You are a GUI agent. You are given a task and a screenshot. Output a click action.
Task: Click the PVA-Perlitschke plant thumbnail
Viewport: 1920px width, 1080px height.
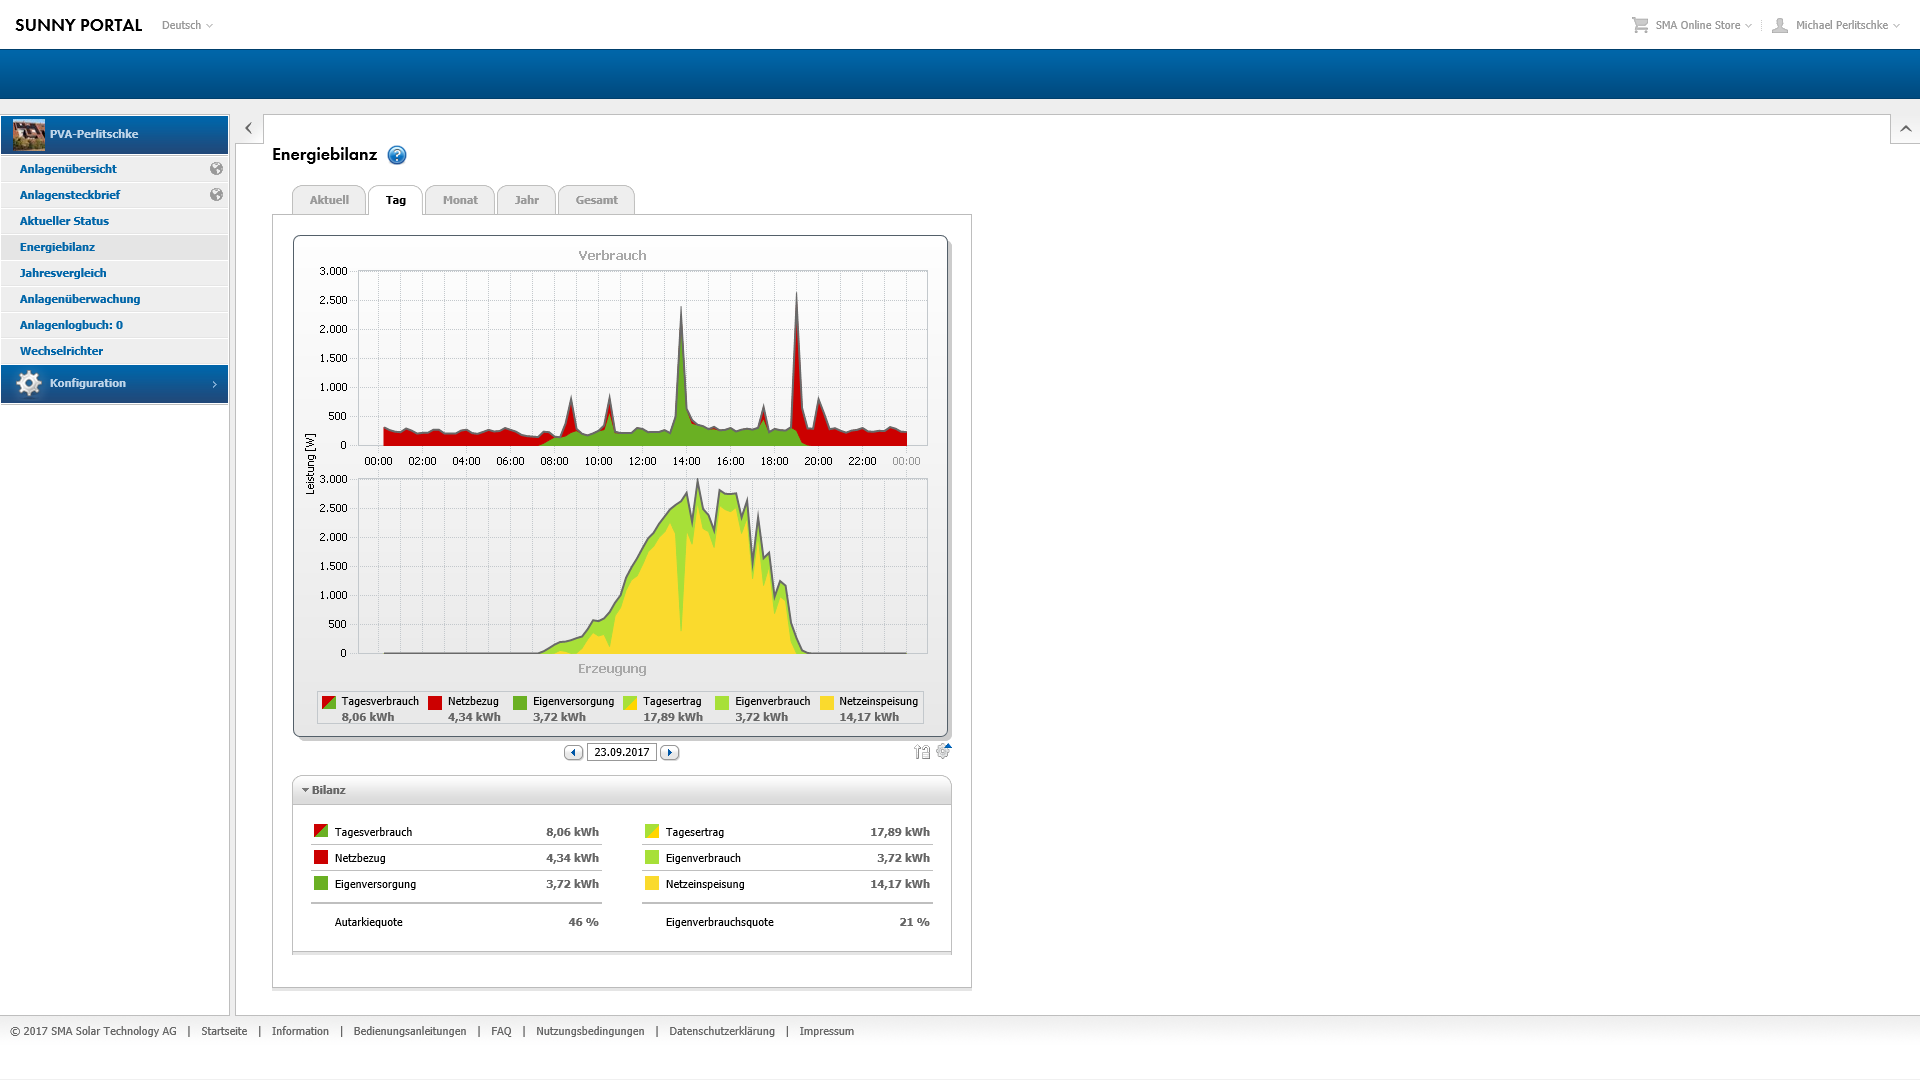pos(29,134)
